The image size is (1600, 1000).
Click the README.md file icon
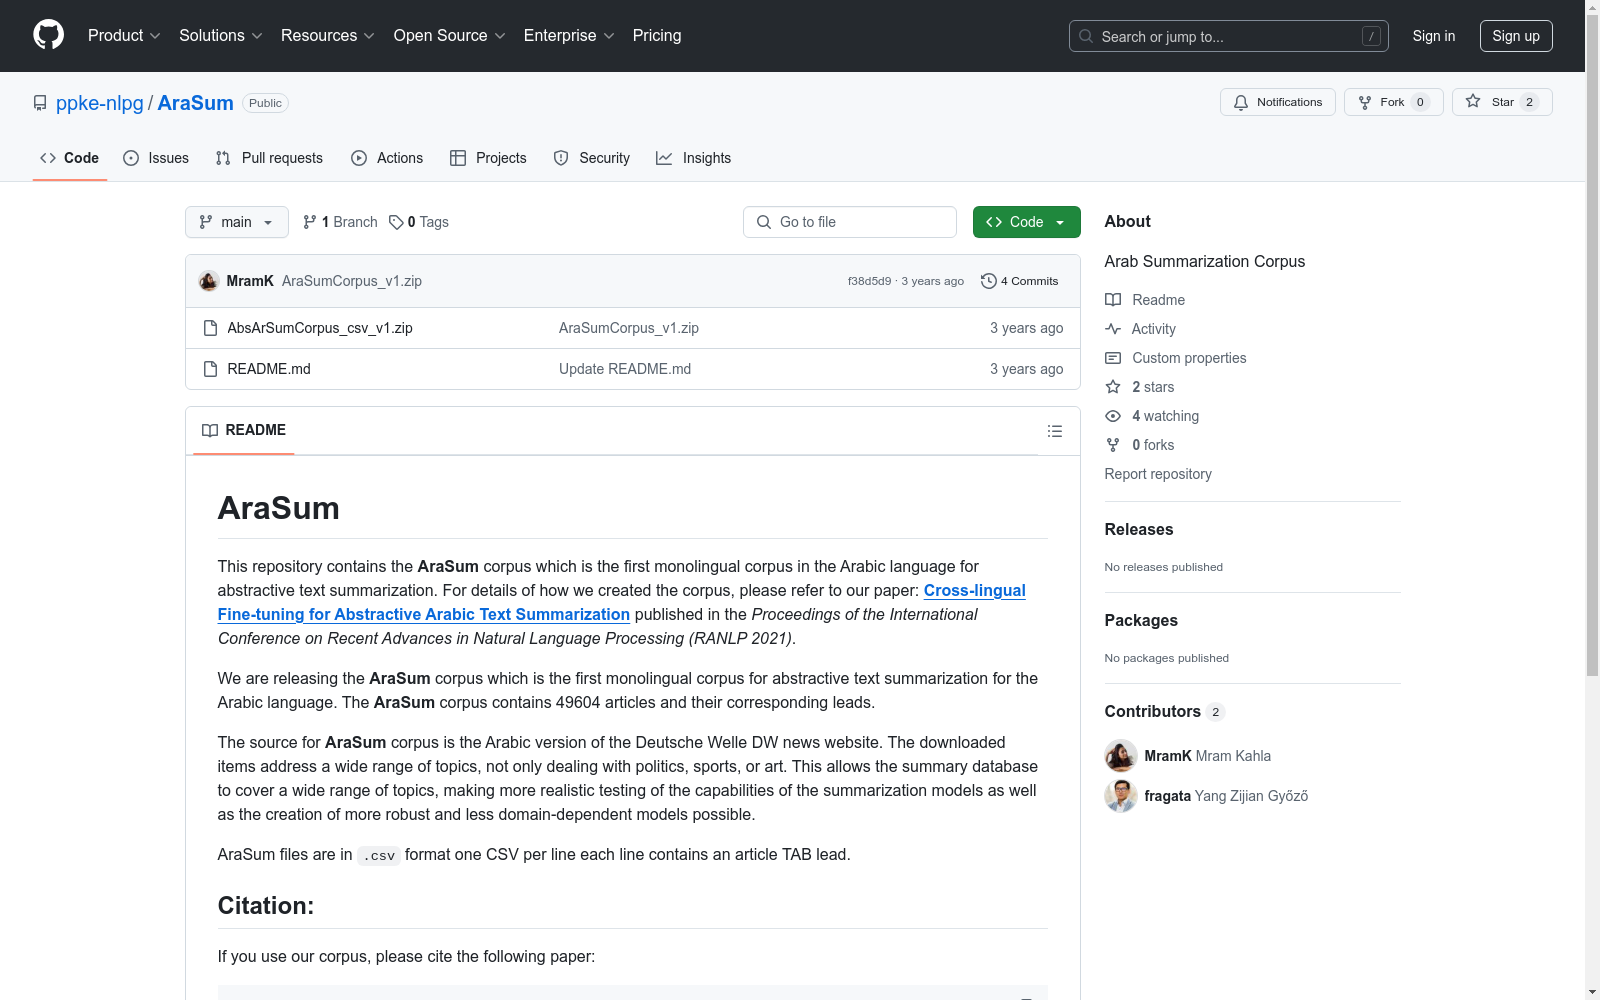pos(210,369)
